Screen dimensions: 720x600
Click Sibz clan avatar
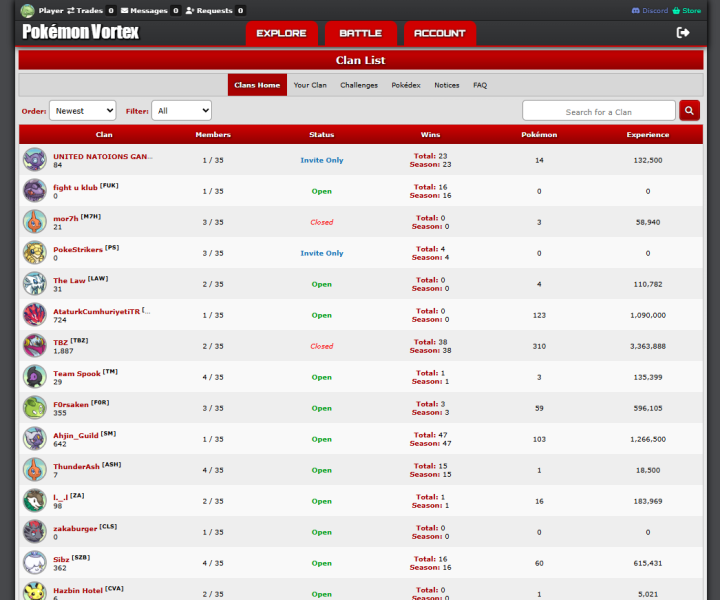coord(35,562)
